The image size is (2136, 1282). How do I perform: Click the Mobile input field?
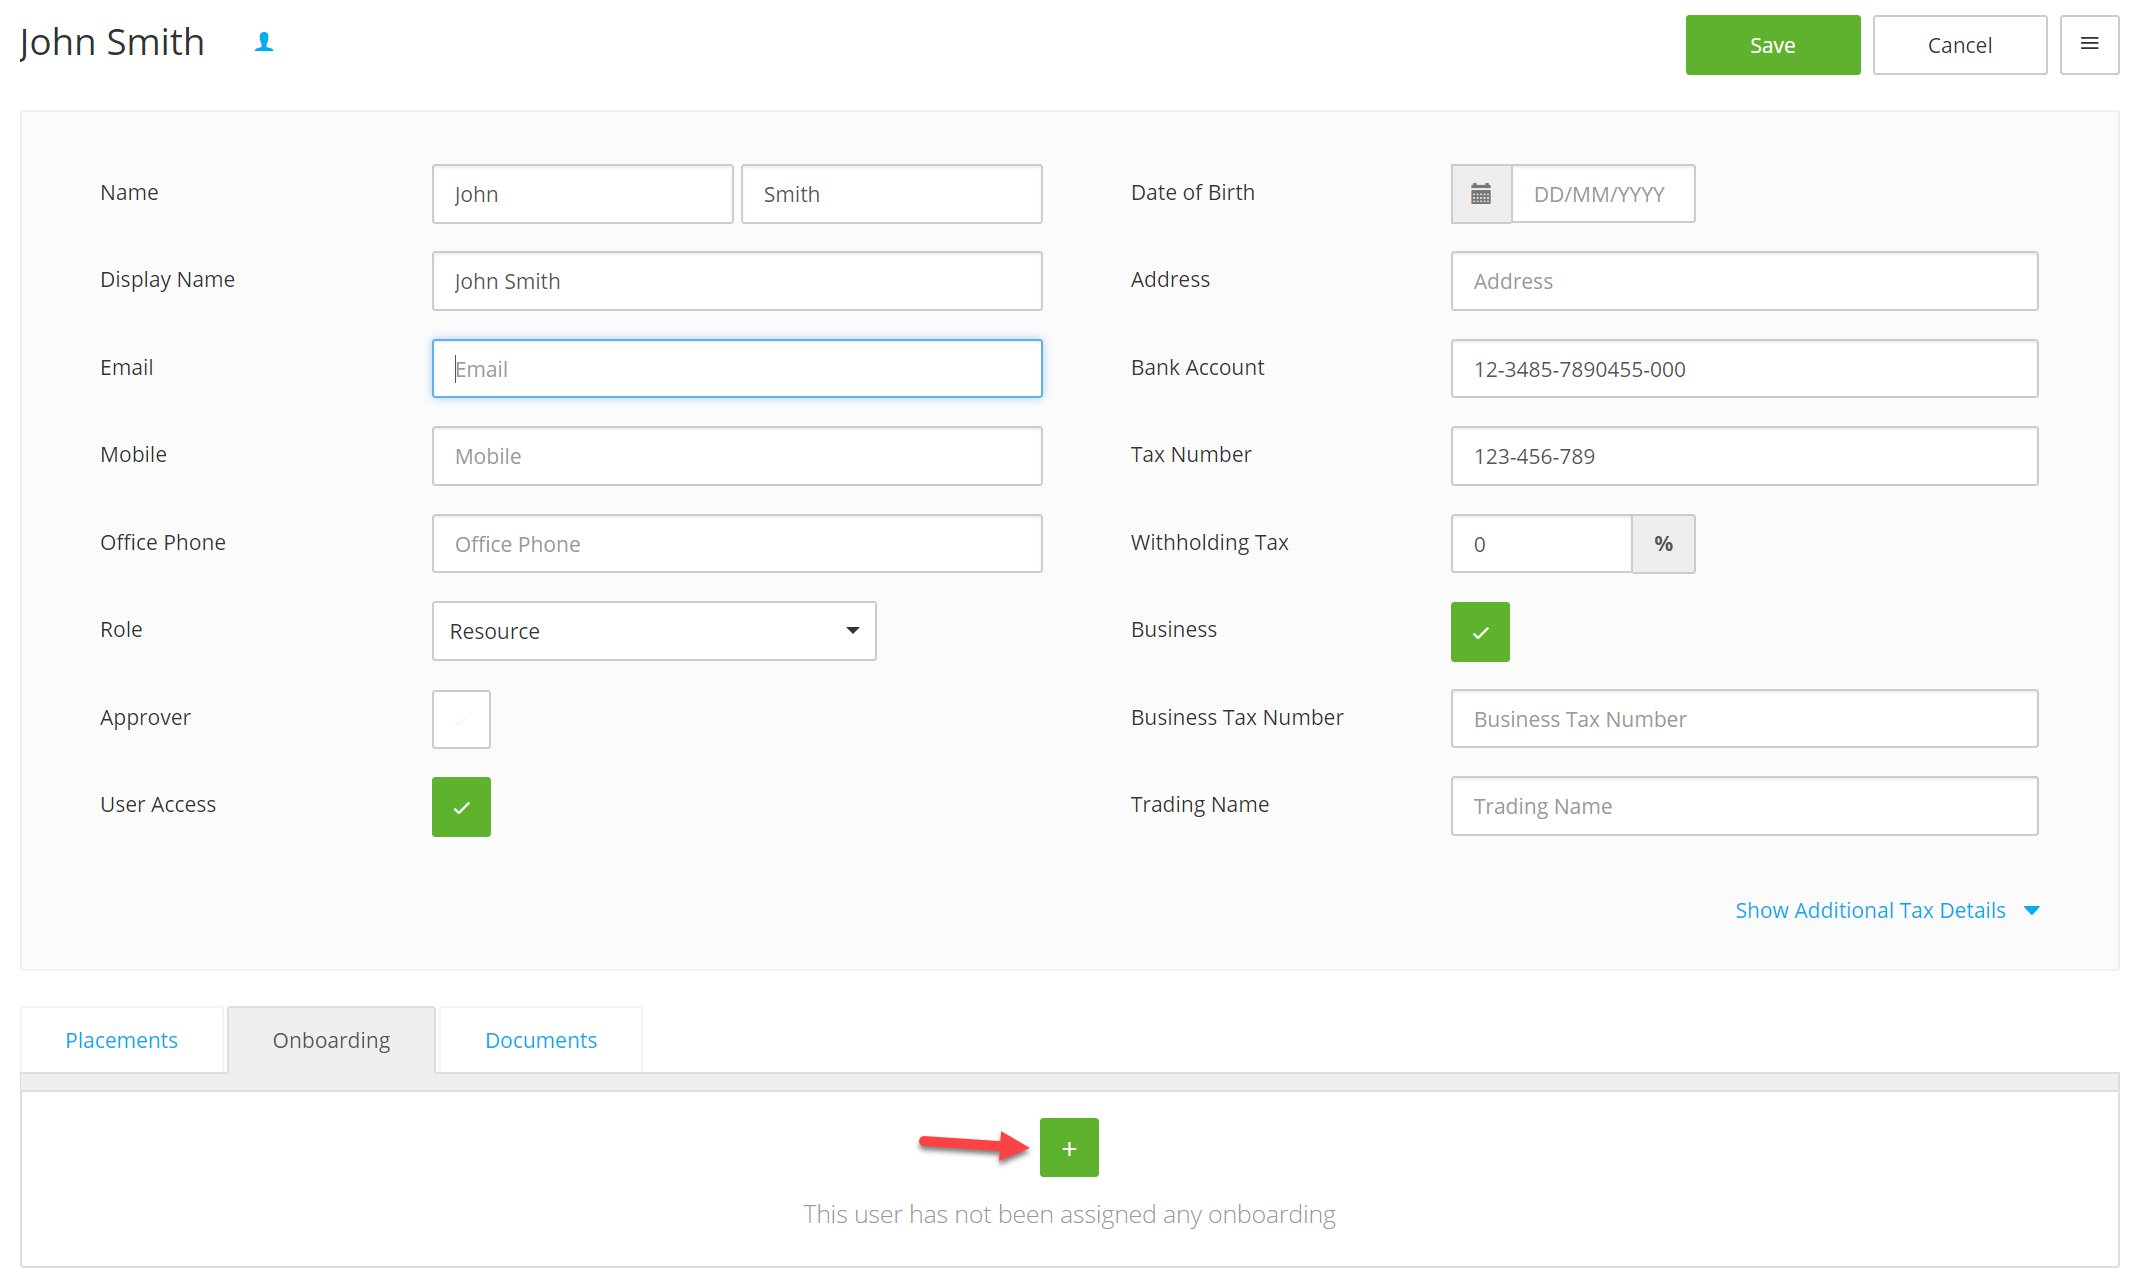coord(737,456)
